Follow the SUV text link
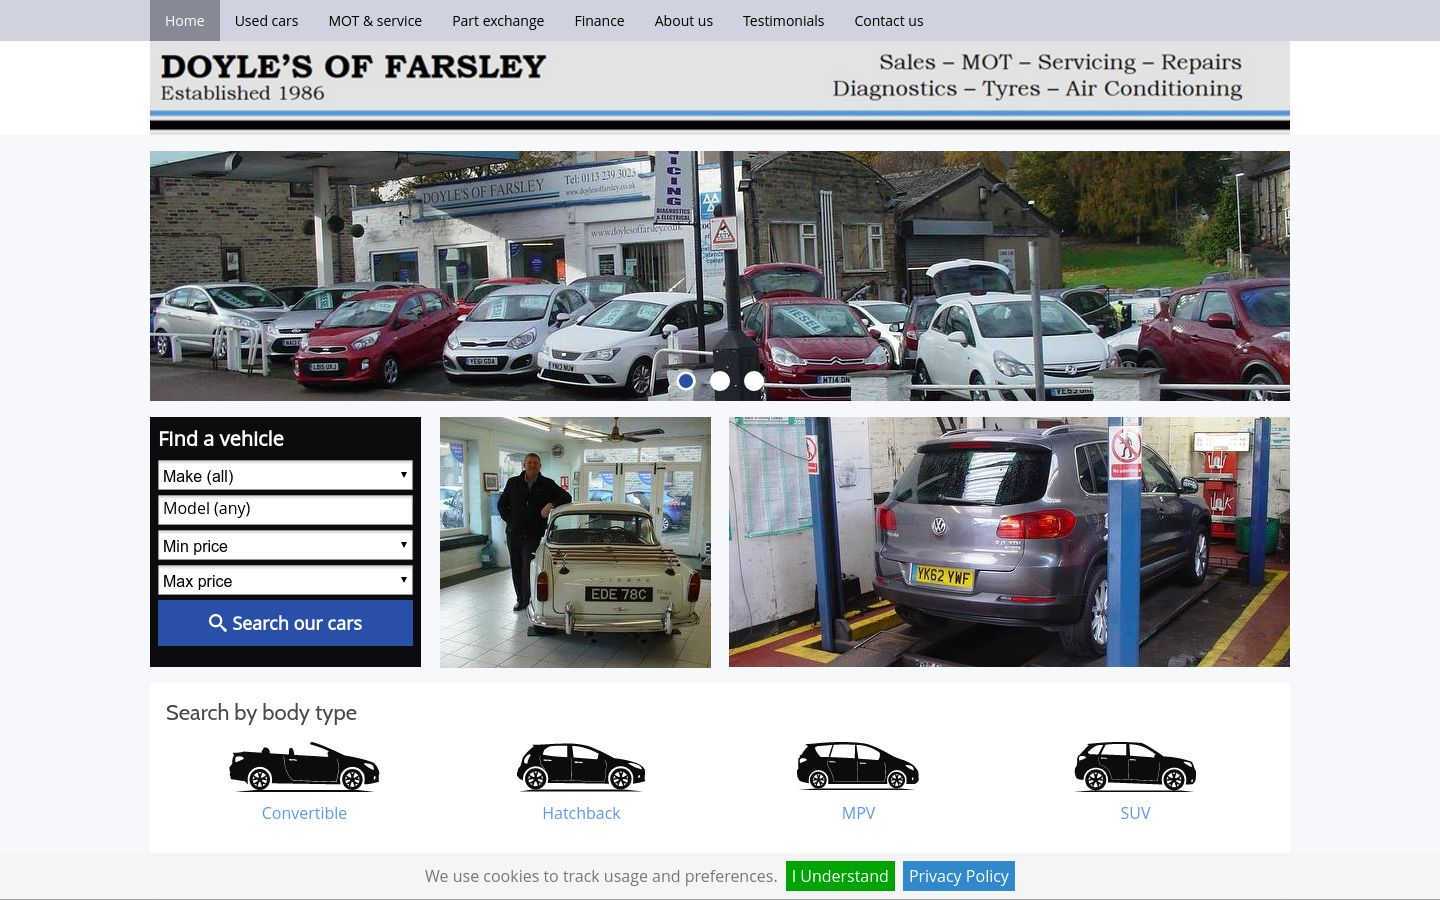This screenshot has width=1440, height=900. coord(1135,813)
